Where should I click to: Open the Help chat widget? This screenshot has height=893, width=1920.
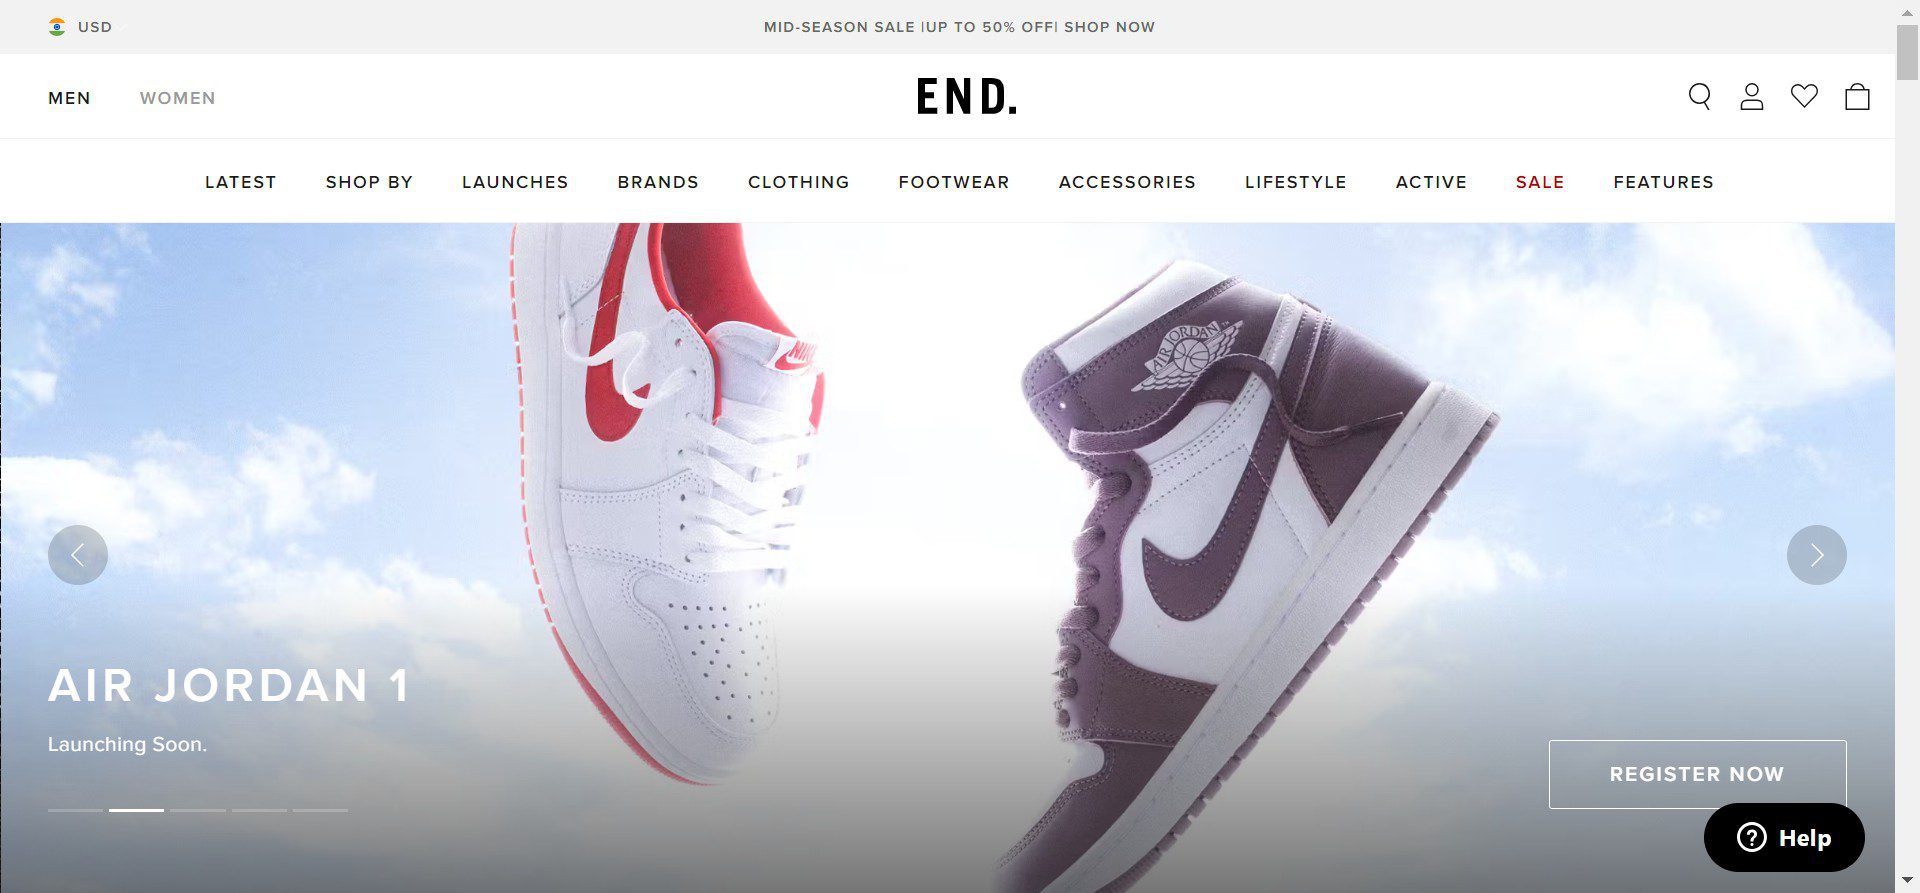(1784, 837)
